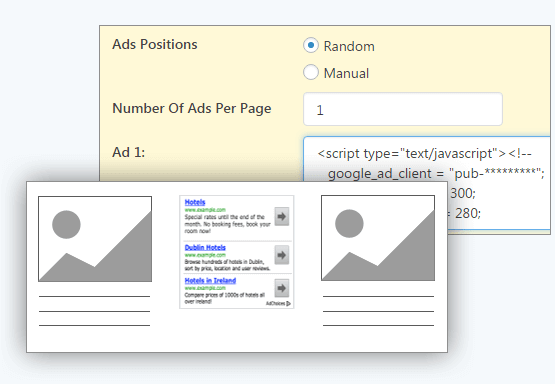
Task: Click the Number Of Ads Per Page field
Action: pyautogui.click(x=403, y=109)
